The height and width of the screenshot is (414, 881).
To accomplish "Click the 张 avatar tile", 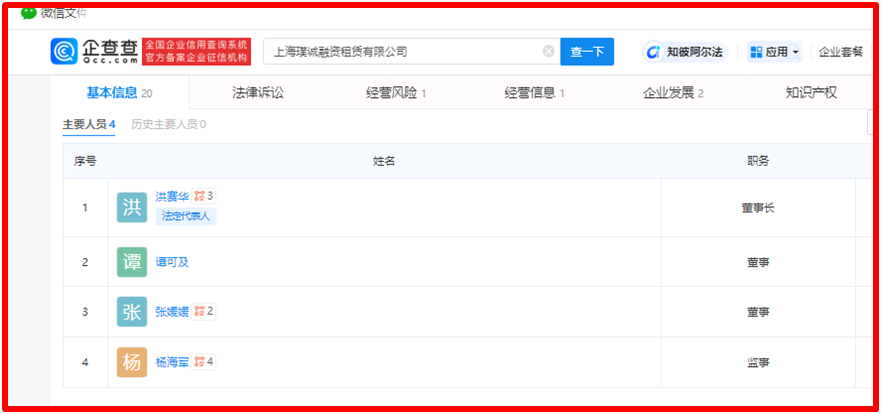I will click(131, 311).
